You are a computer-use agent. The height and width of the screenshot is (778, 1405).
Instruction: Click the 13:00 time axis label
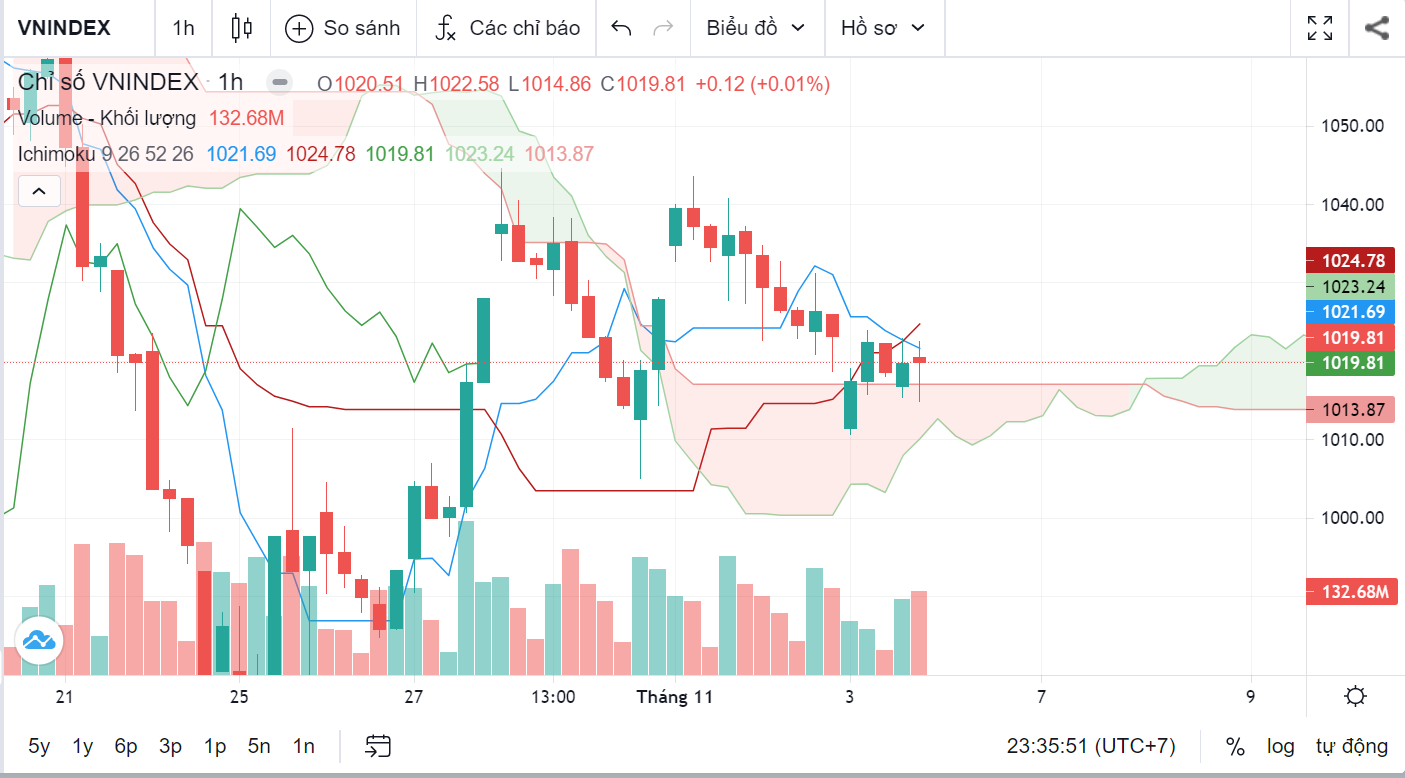coord(553,697)
